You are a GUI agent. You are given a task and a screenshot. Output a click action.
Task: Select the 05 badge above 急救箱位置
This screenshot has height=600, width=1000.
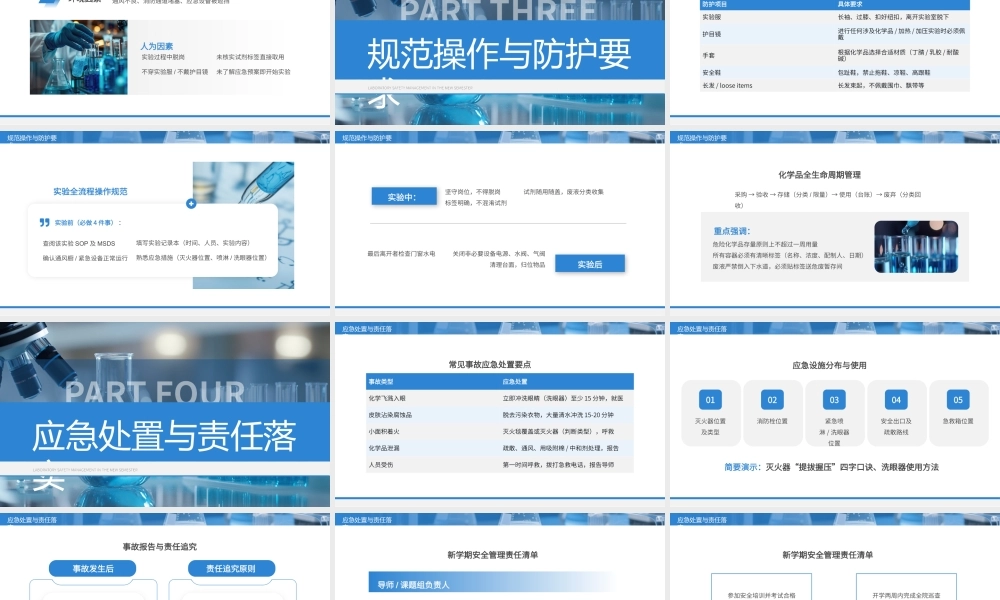click(x=958, y=400)
